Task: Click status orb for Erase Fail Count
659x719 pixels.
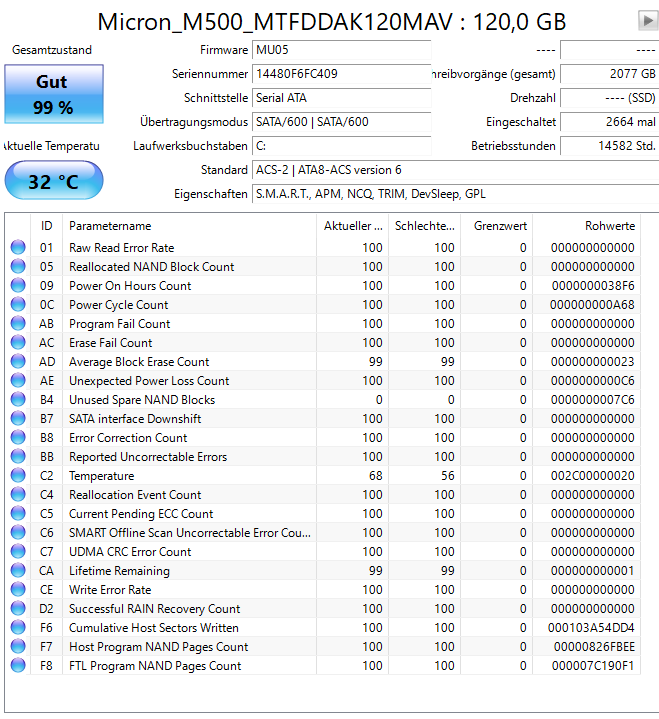Action: (x=18, y=342)
